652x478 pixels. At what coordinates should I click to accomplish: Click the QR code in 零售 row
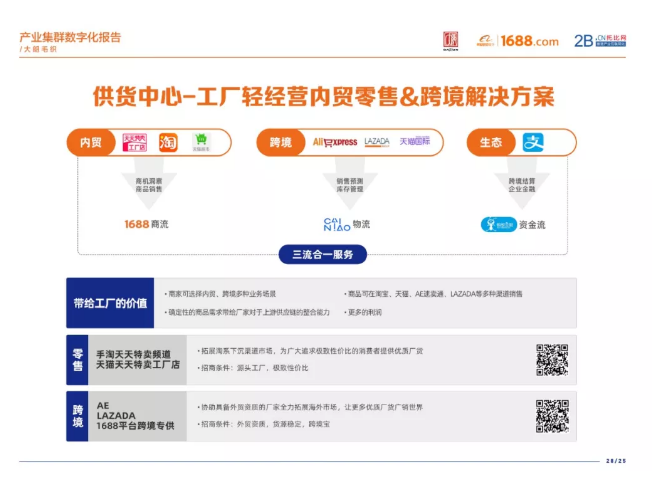click(552, 359)
